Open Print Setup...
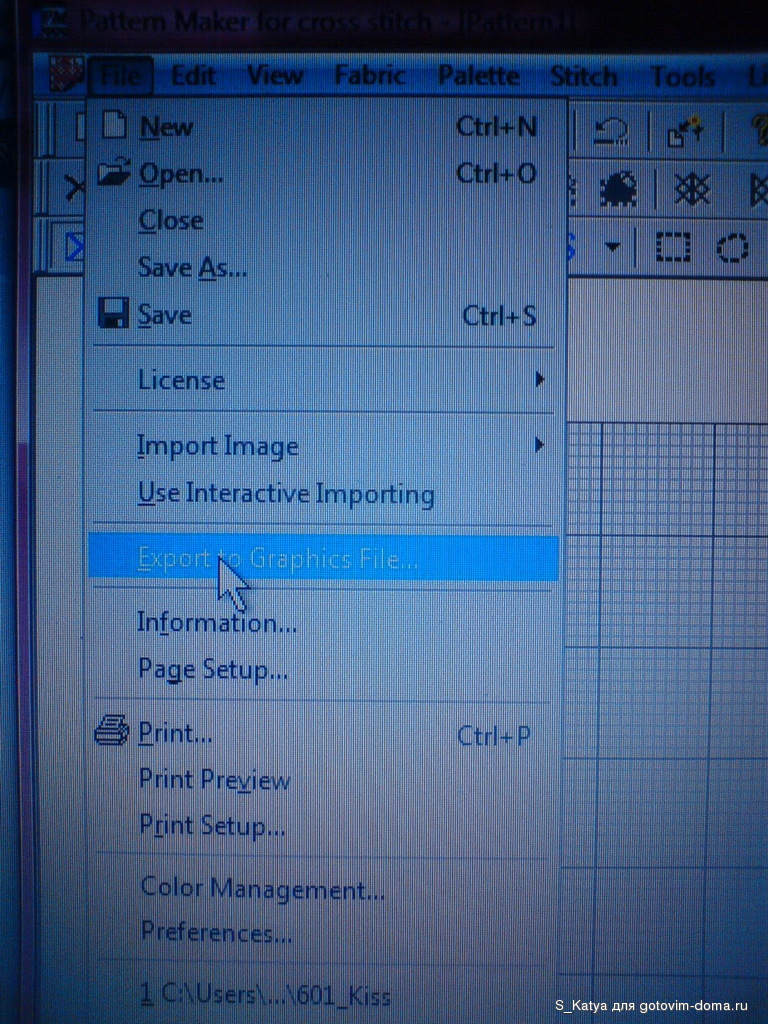The image size is (768, 1024). pyautogui.click(x=324, y=826)
